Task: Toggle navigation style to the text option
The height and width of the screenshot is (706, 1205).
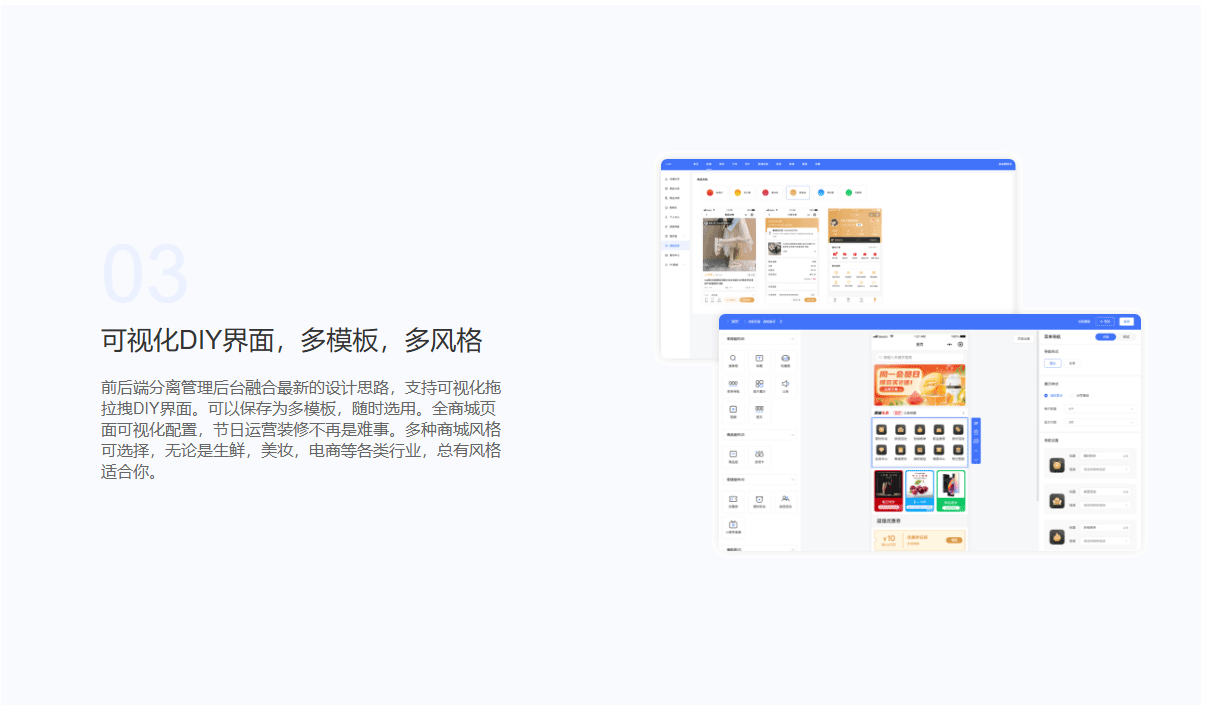Action: (1073, 363)
